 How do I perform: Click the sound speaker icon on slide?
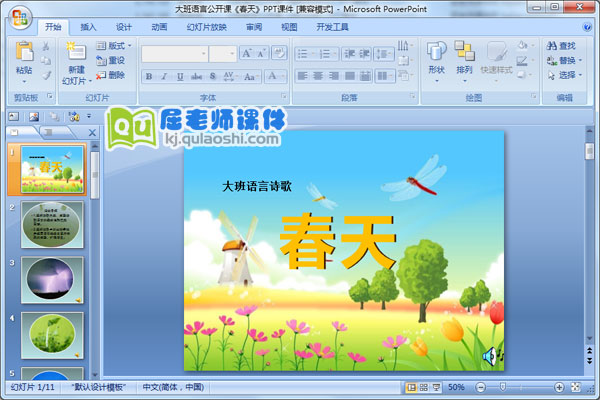[492, 357]
